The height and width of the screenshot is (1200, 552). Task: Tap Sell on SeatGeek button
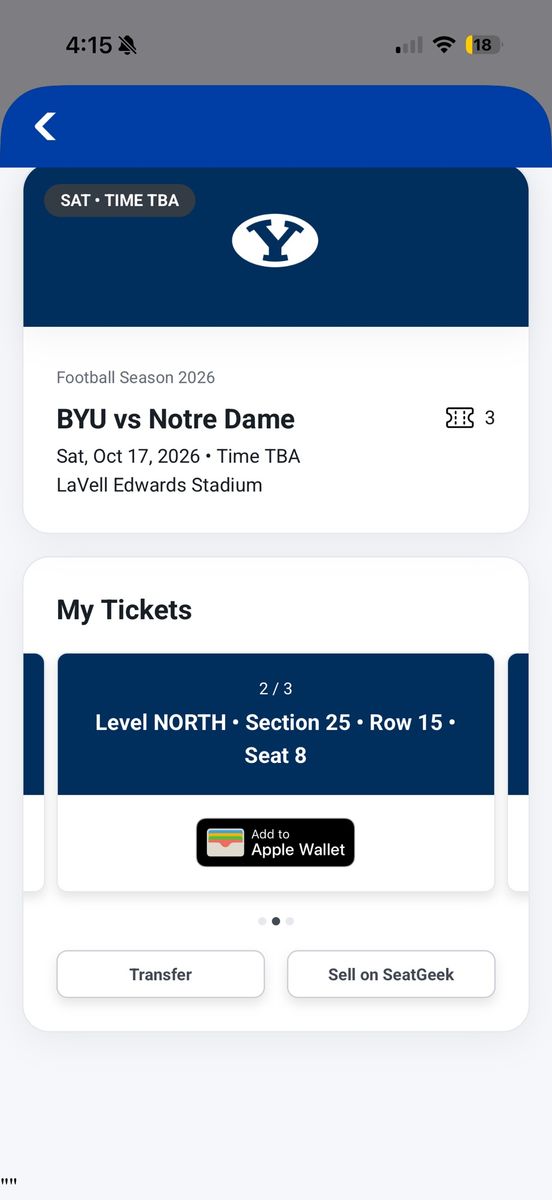(391, 974)
